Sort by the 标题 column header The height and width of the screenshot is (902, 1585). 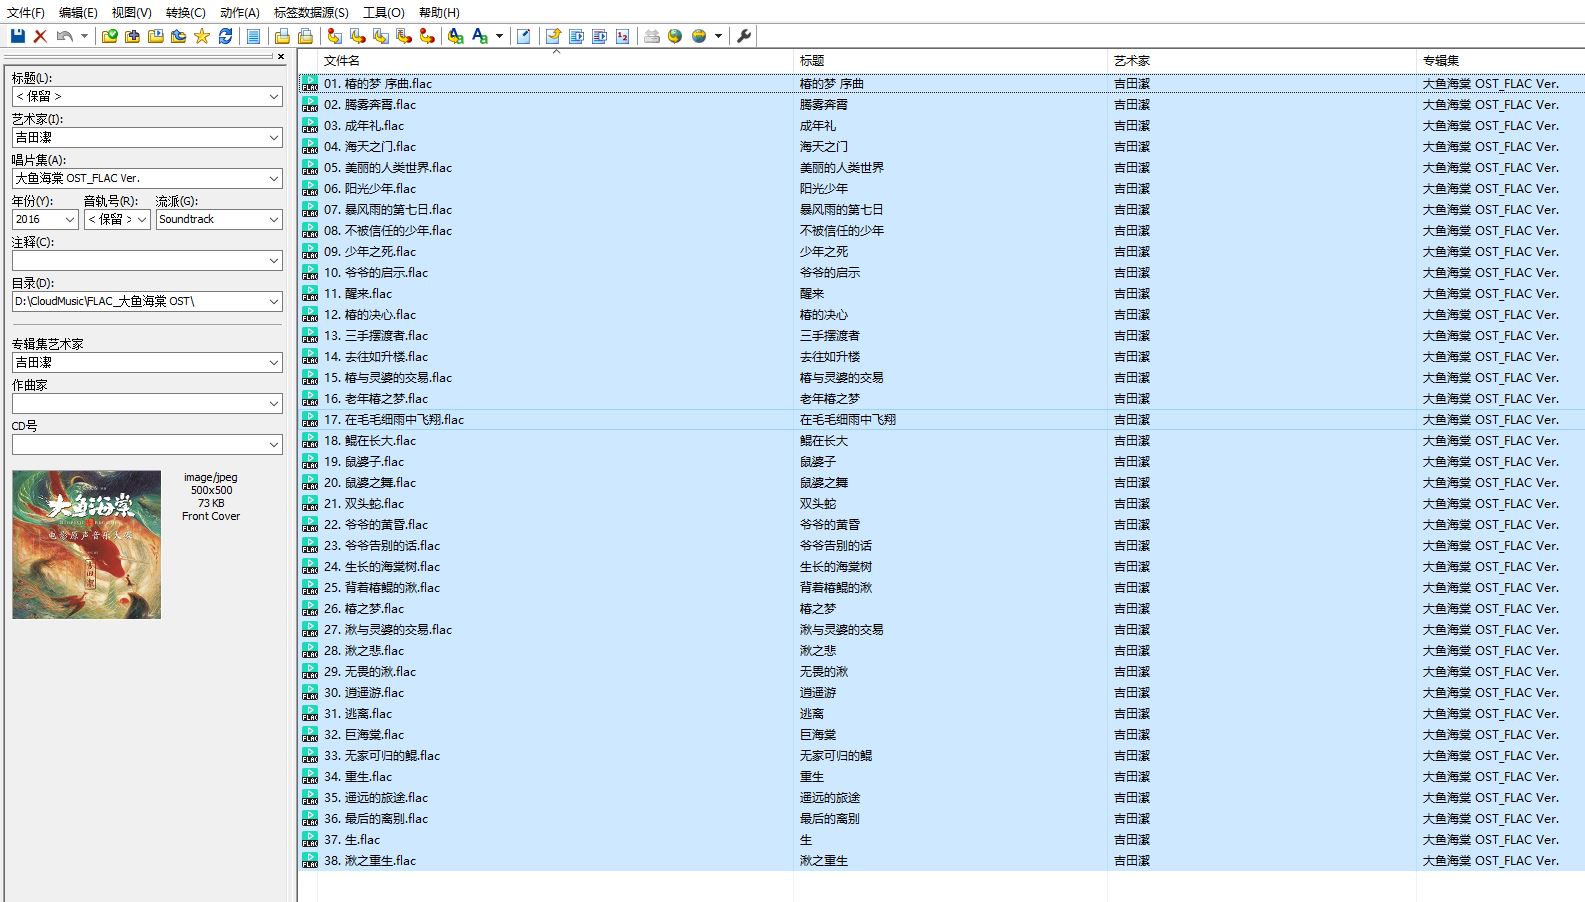tap(950, 61)
